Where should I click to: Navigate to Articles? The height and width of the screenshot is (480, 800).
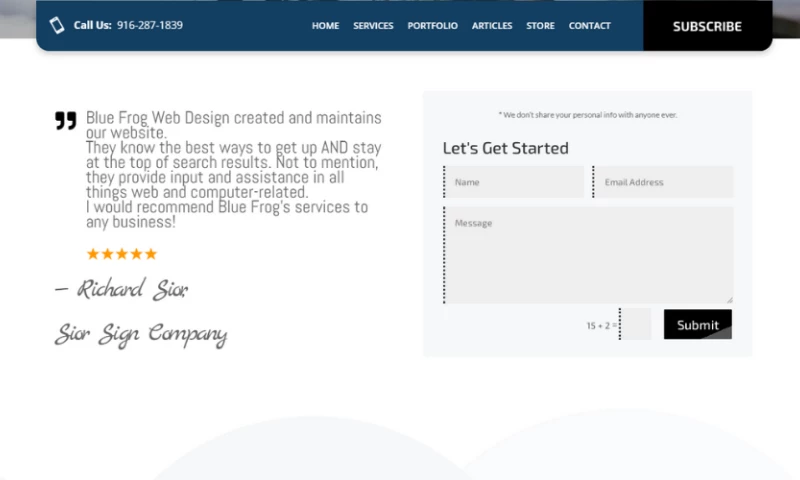pos(492,26)
